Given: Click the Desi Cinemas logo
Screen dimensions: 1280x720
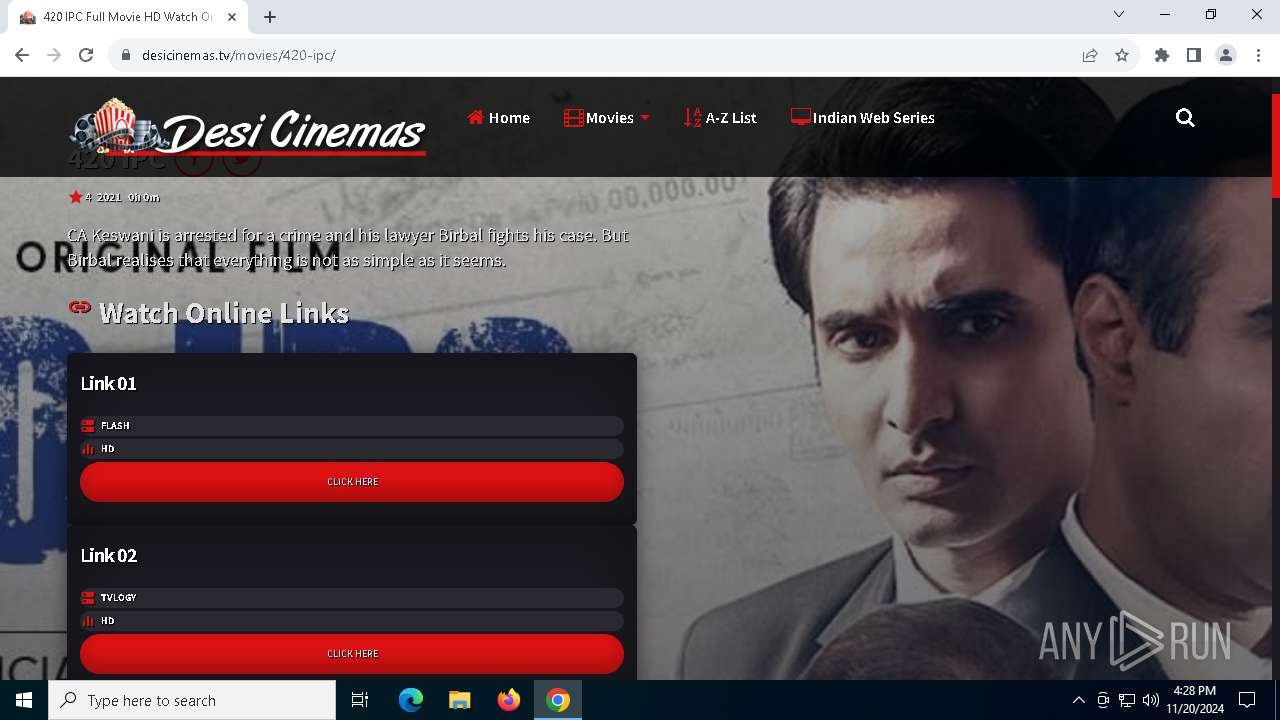Looking at the screenshot, I should click(248, 128).
